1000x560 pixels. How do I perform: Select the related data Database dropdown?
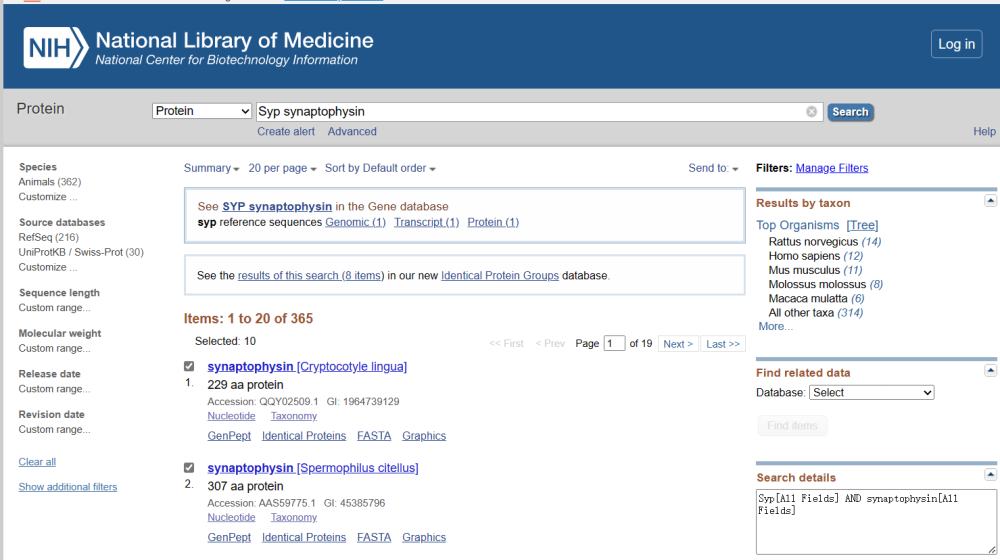click(871, 393)
